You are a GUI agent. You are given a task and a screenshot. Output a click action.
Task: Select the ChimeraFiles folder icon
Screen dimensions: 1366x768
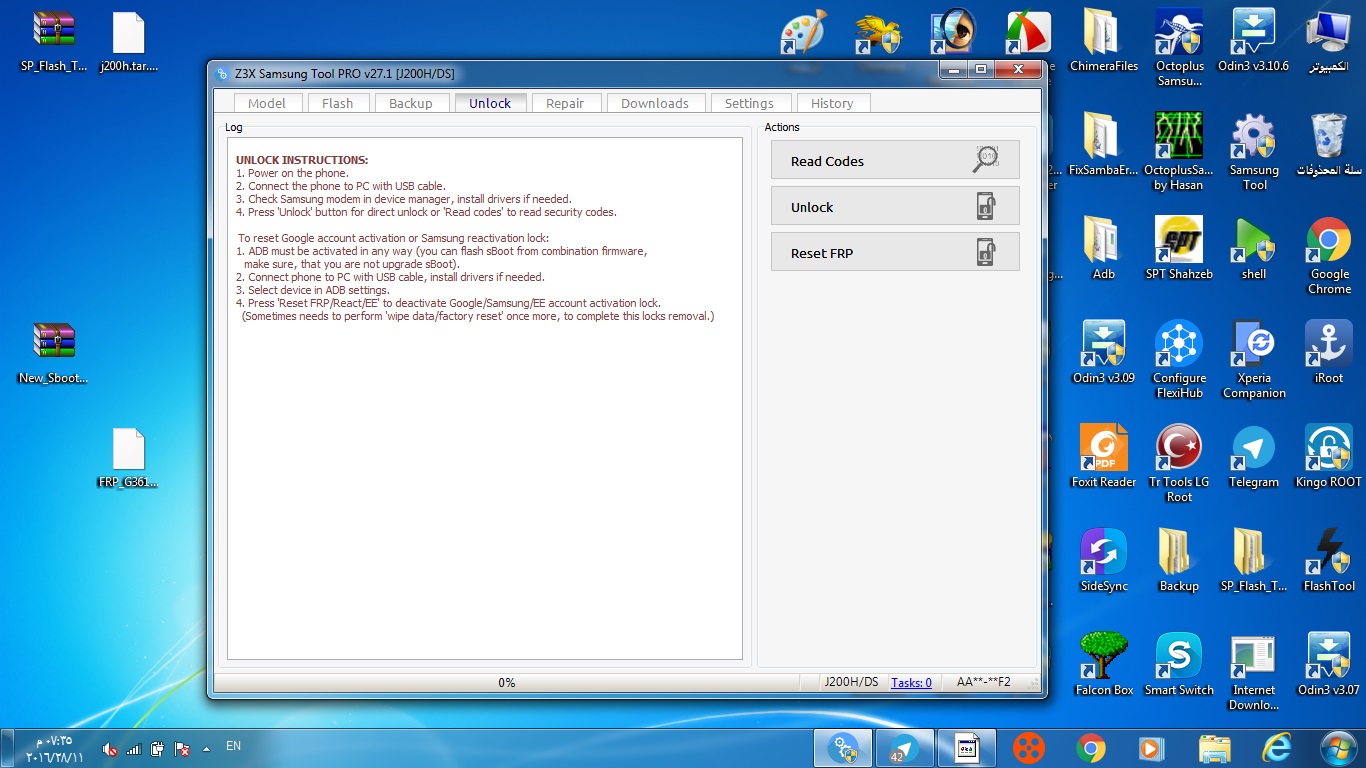point(1104,42)
